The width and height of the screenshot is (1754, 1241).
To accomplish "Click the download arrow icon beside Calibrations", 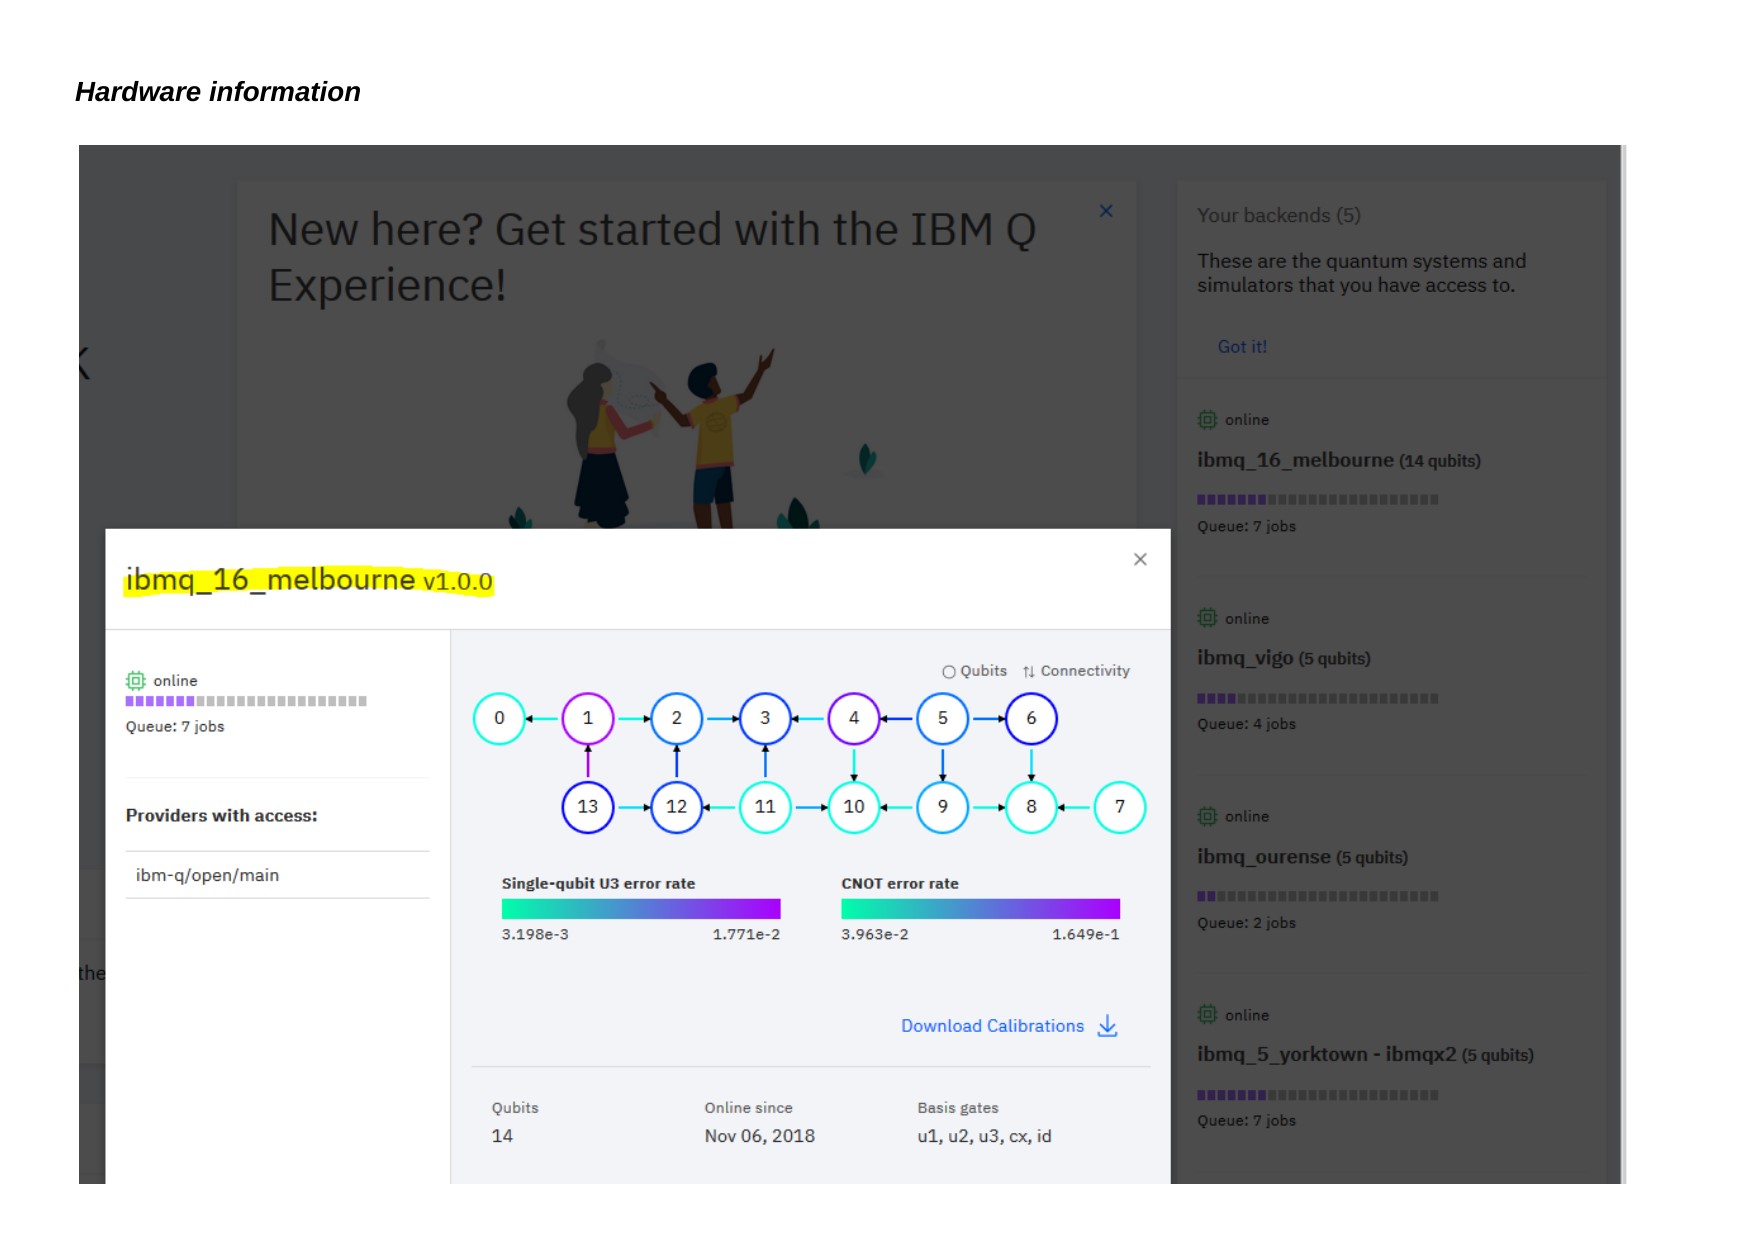I will (x=1107, y=1026).
